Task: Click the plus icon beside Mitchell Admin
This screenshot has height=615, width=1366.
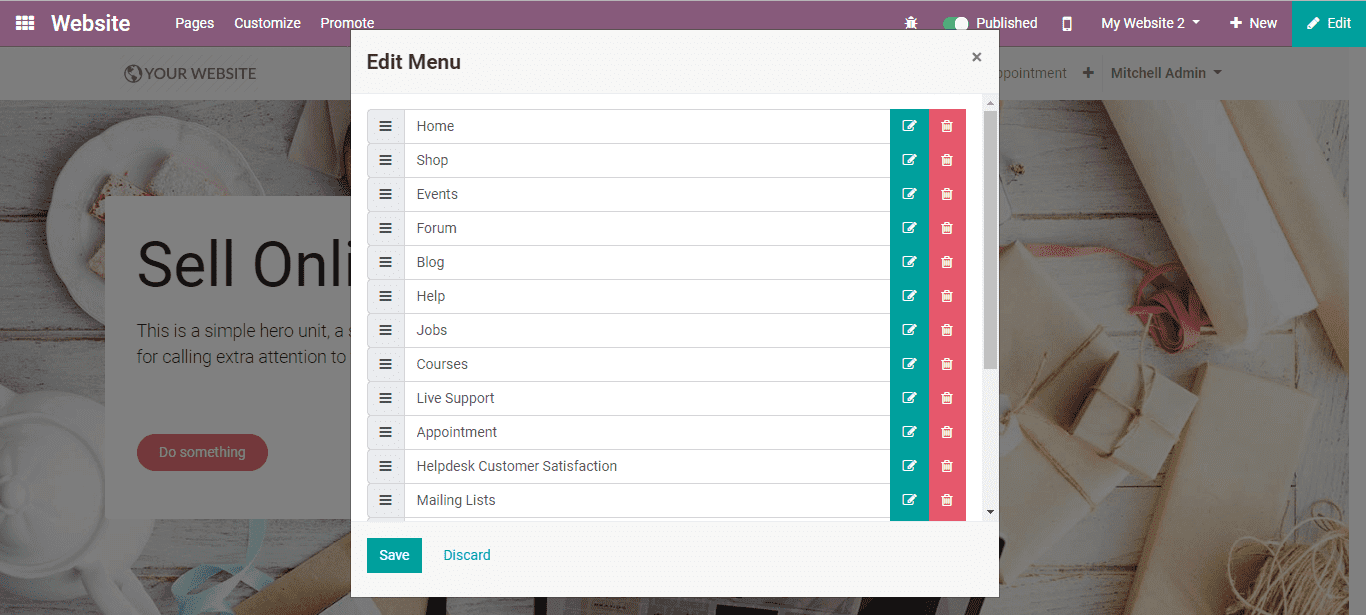Action: pos(1088,73)
